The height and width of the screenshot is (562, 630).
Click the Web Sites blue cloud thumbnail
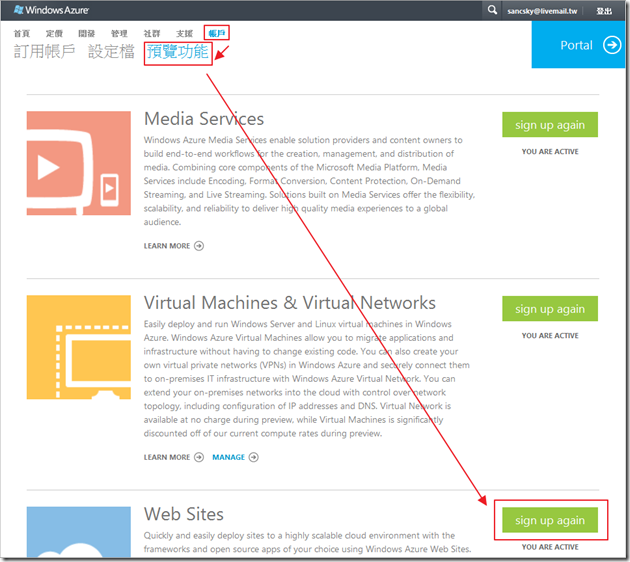pos(79,532)
